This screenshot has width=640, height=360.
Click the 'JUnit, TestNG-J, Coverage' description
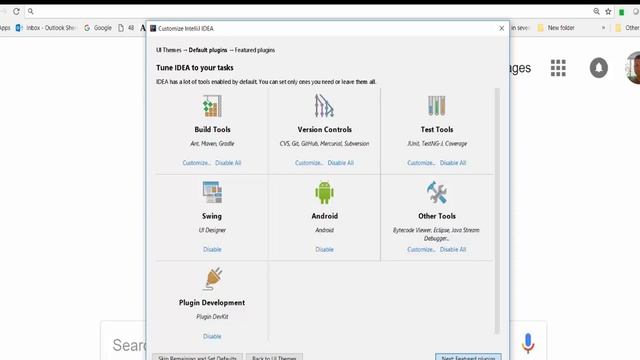point(437,143)
